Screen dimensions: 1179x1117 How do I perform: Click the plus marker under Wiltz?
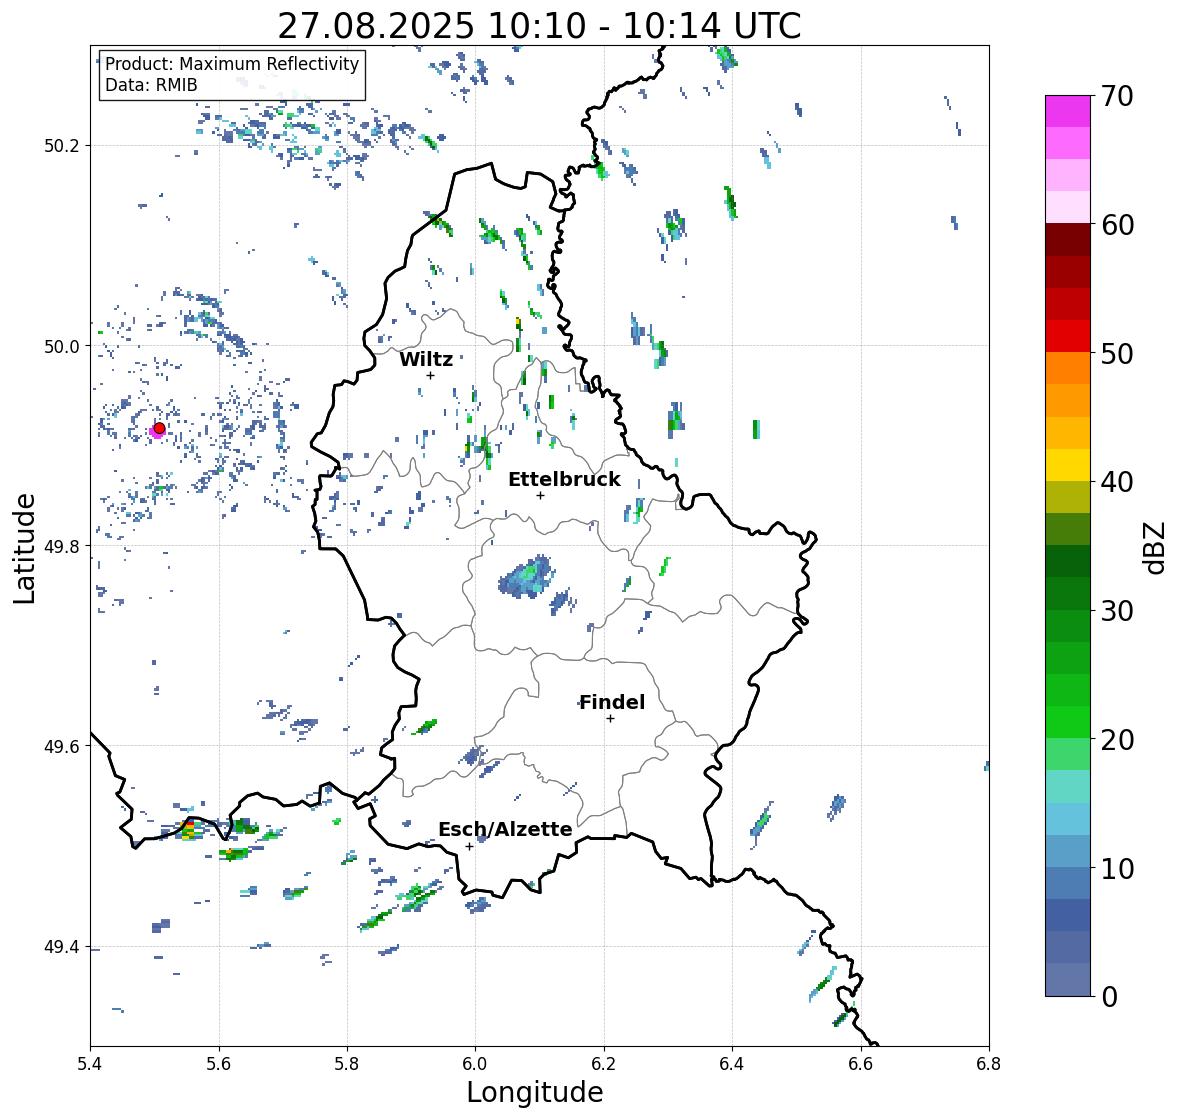tap(430, 375)
